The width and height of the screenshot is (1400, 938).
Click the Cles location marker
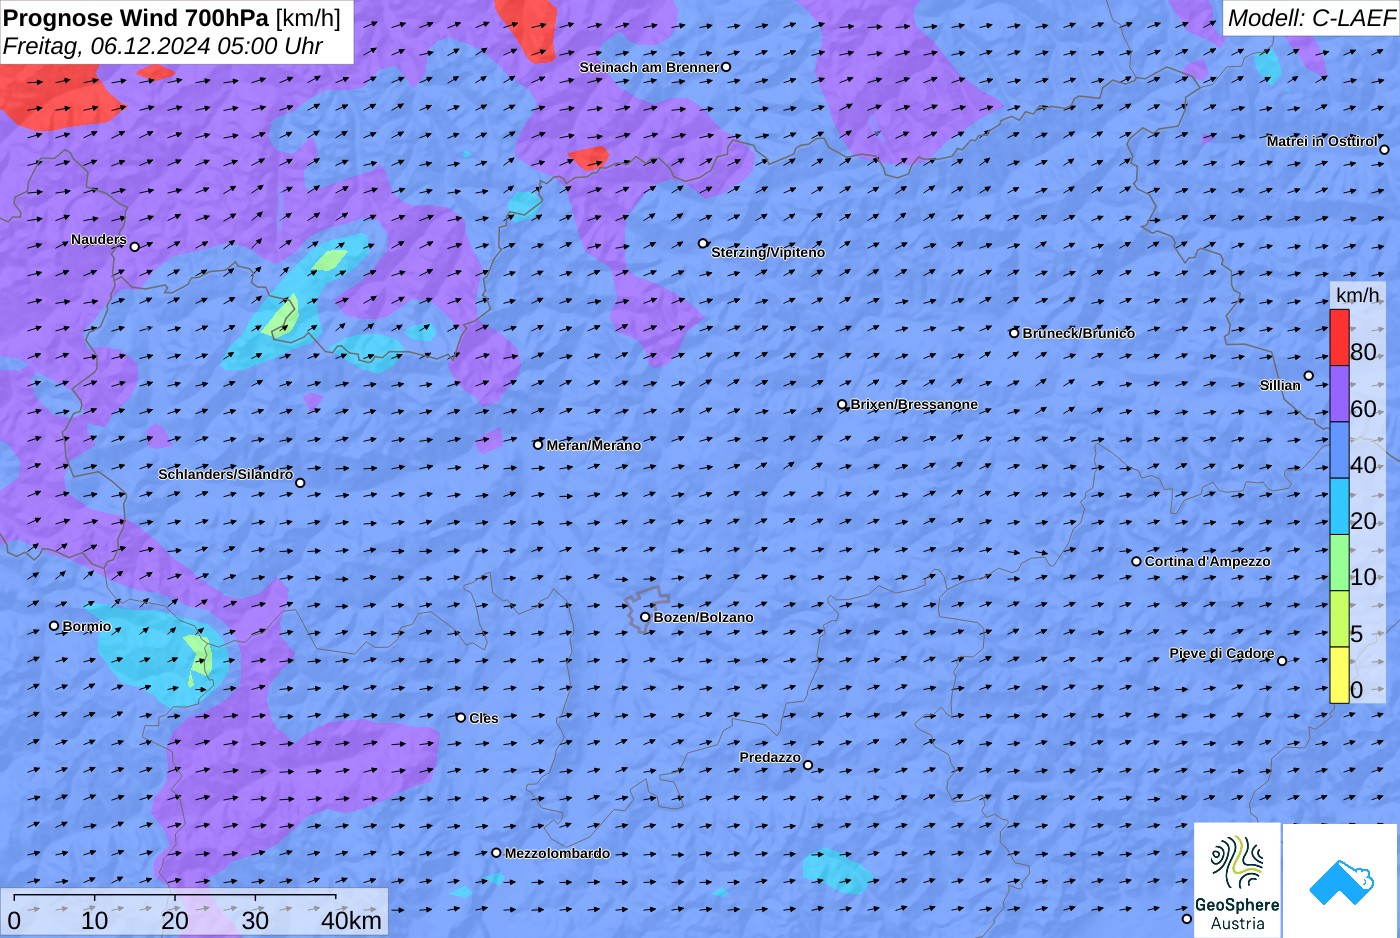coord(461,717)
